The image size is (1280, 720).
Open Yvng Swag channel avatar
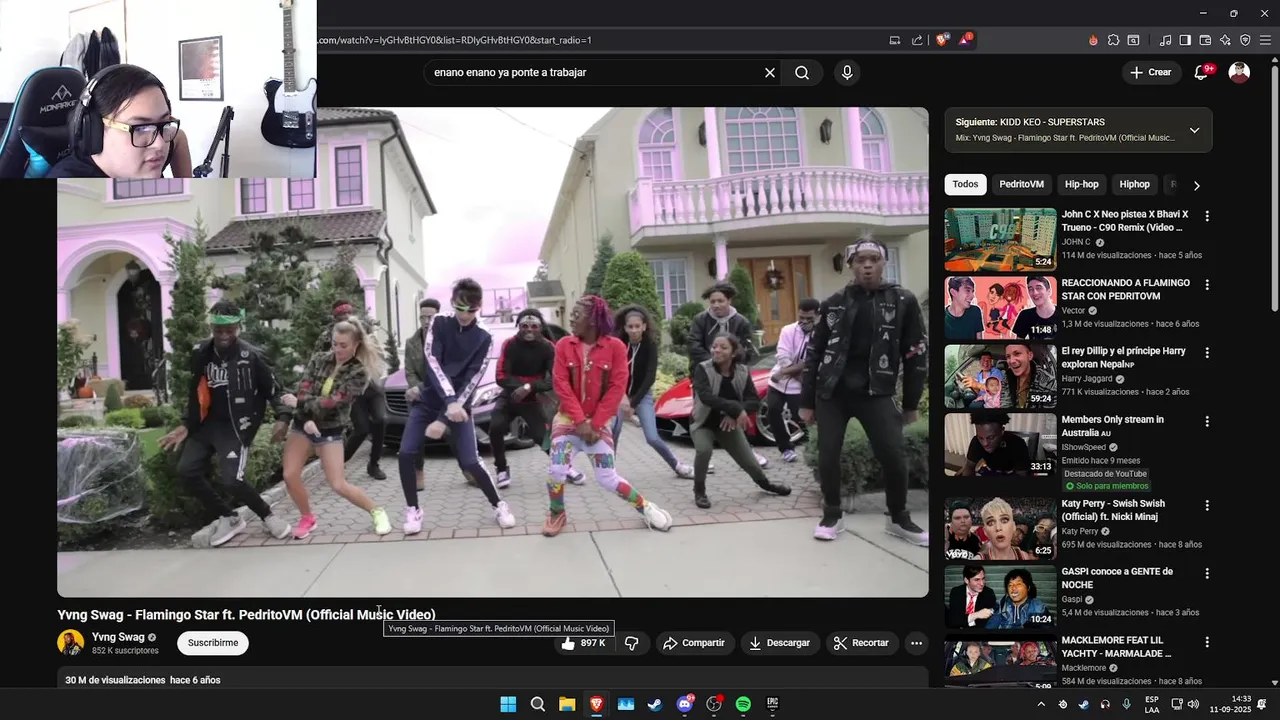coord(71,643)
